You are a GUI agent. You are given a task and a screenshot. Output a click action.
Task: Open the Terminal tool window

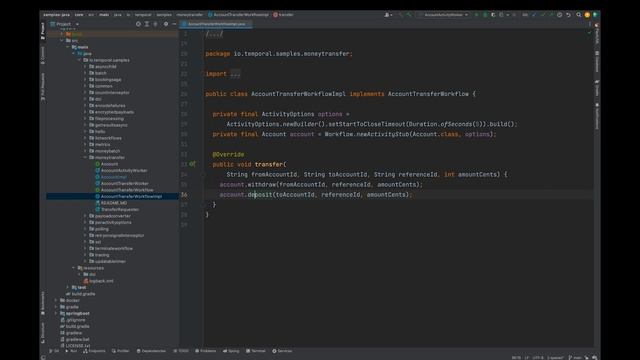pos(256,351)
